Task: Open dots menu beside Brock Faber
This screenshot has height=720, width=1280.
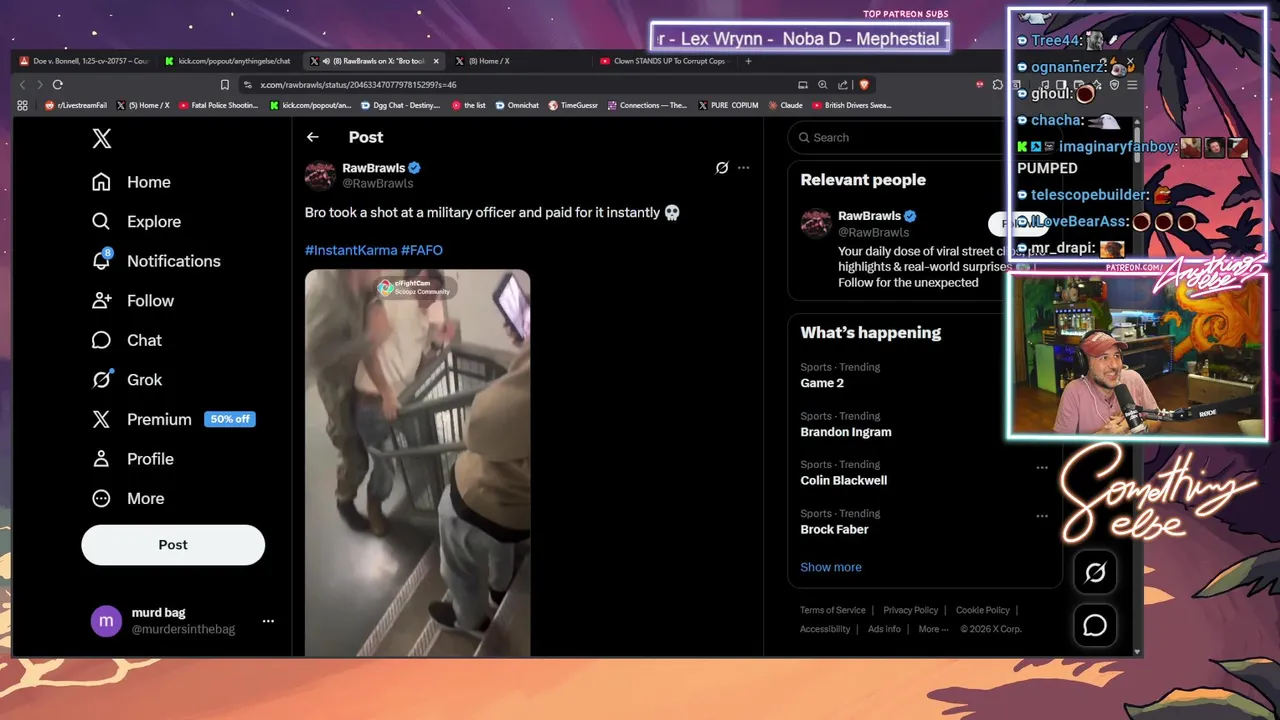Action: (x=1042, y=517)
